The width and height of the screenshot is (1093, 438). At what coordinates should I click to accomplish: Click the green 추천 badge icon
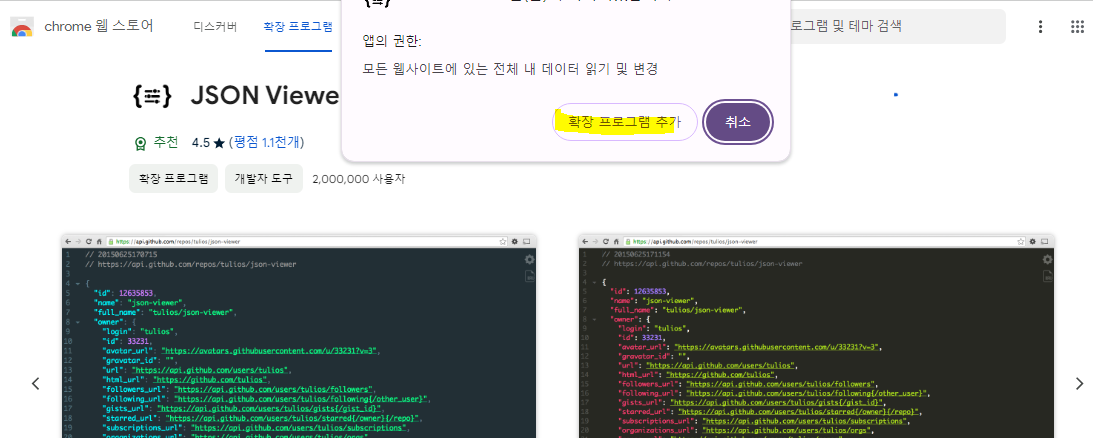(x=140, y=143)
